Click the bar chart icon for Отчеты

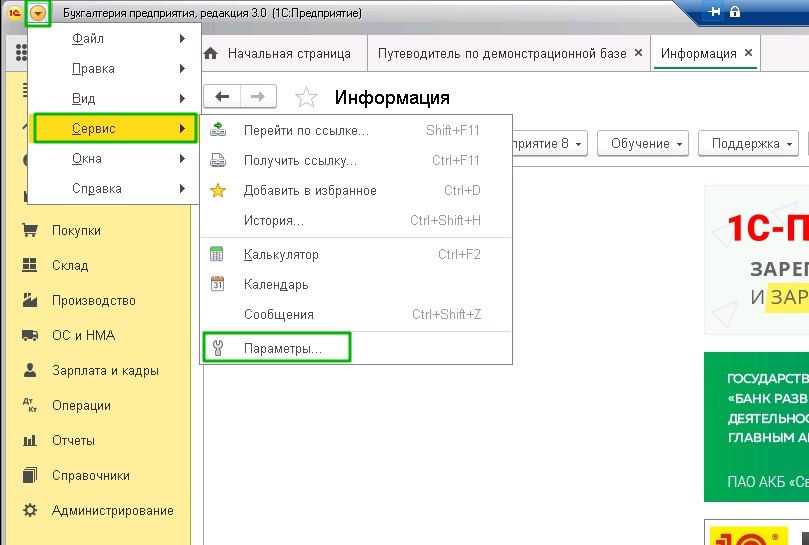[30, 440]
